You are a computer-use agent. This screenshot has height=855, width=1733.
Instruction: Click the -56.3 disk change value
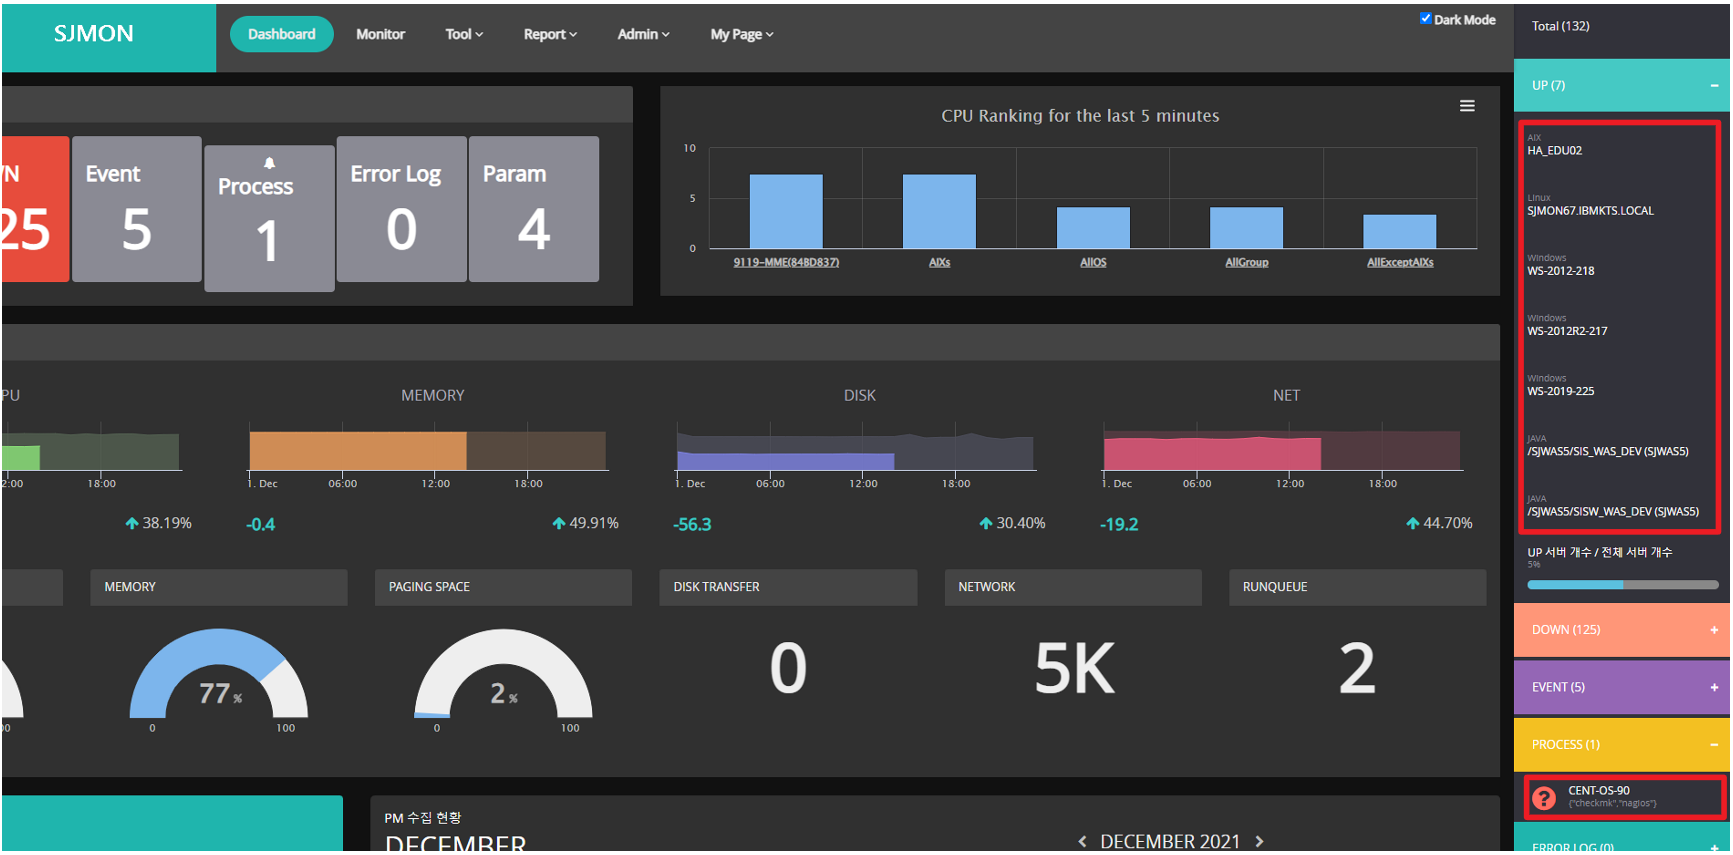click(692, 524)
